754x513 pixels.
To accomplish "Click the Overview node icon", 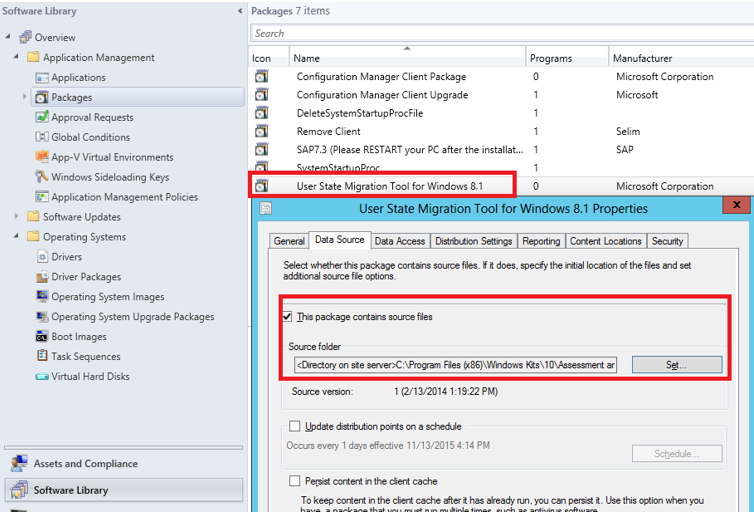I will [25, 37].
